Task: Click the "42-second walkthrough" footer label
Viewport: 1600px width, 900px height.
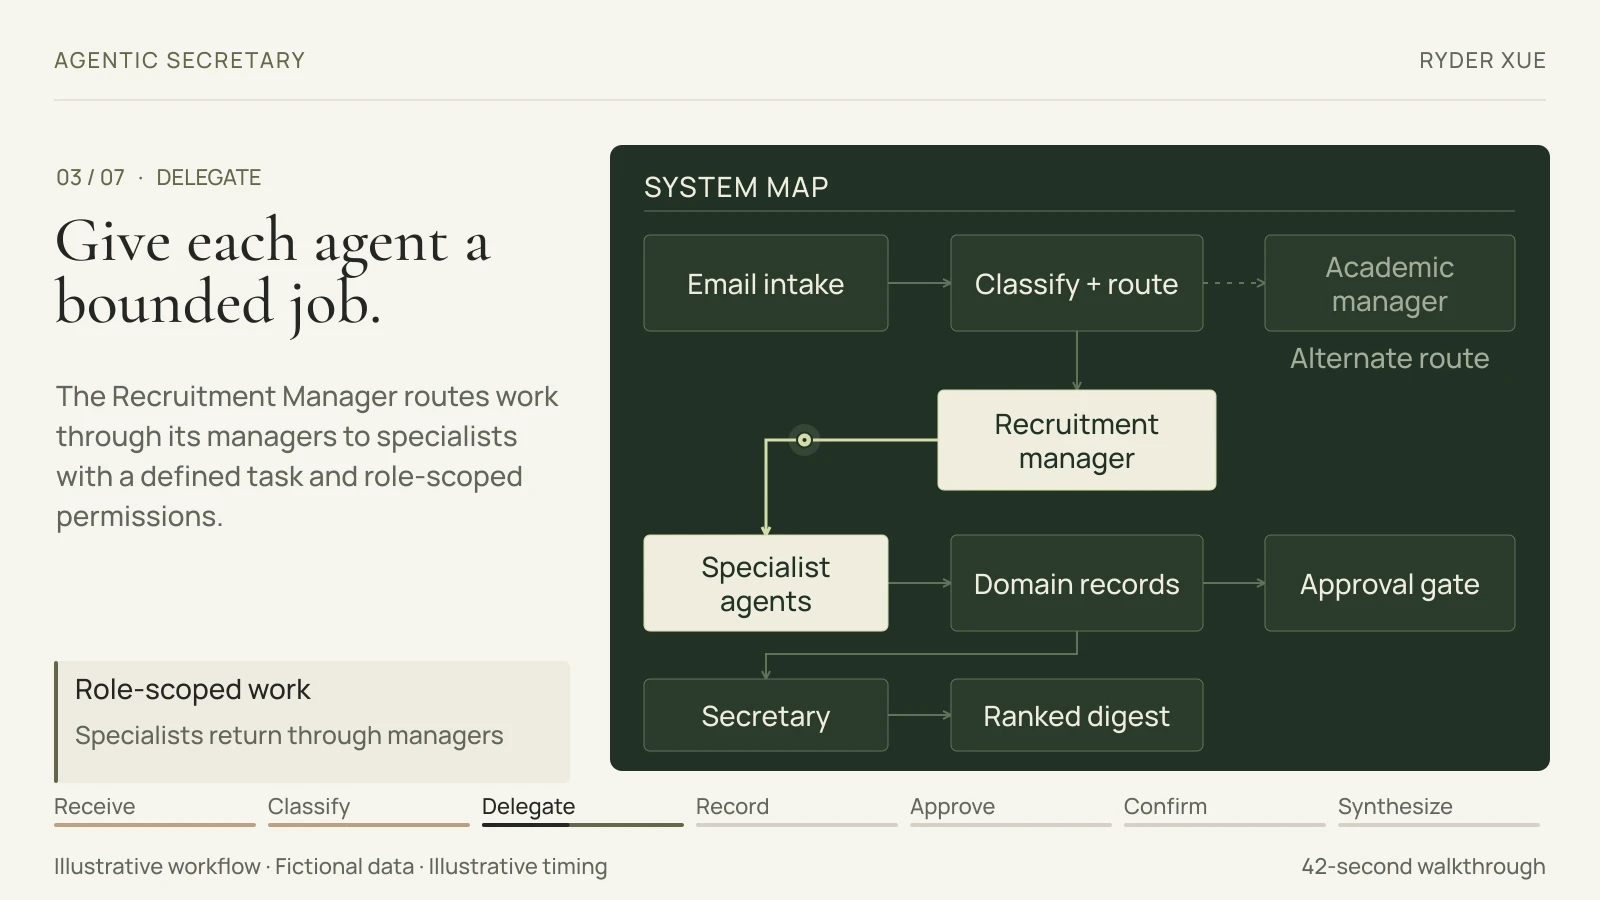Action: click(x=1424, y=866)
